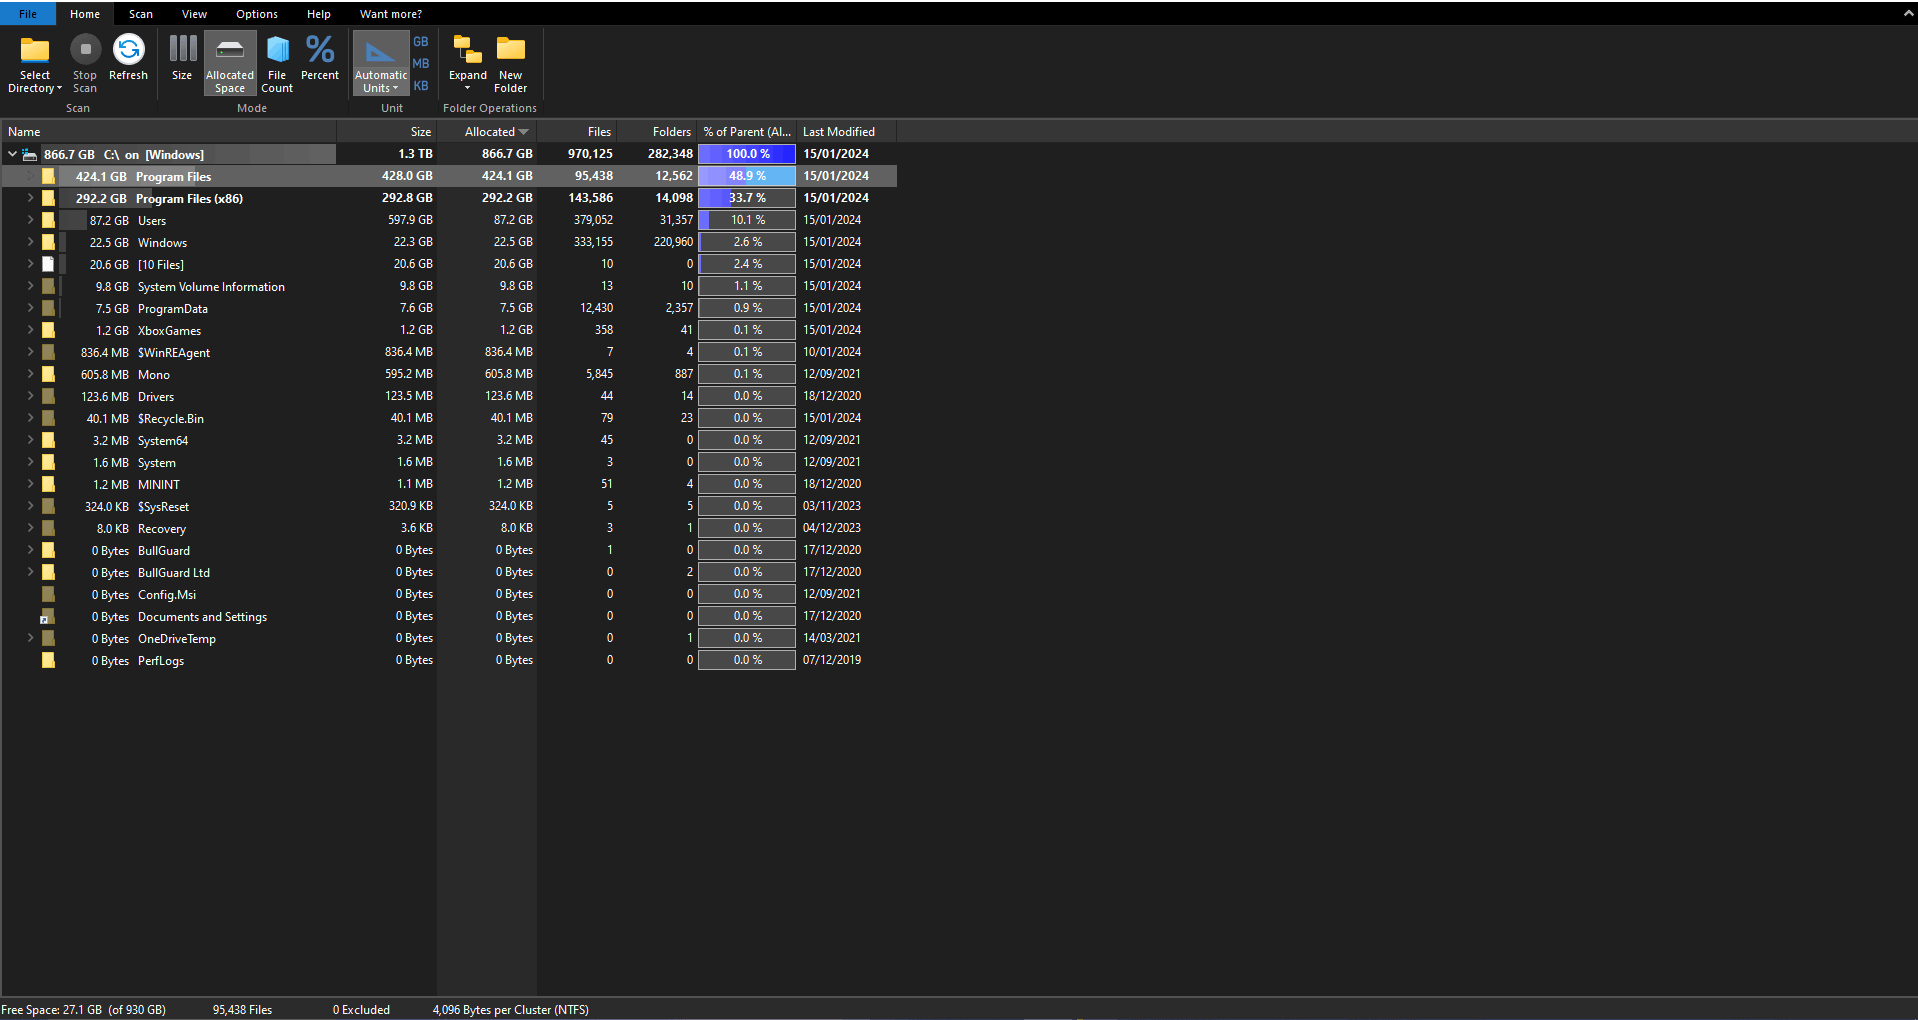Open the Options ribbon tab
This screenshot has height=1020, width=1918.
(257, 14)
